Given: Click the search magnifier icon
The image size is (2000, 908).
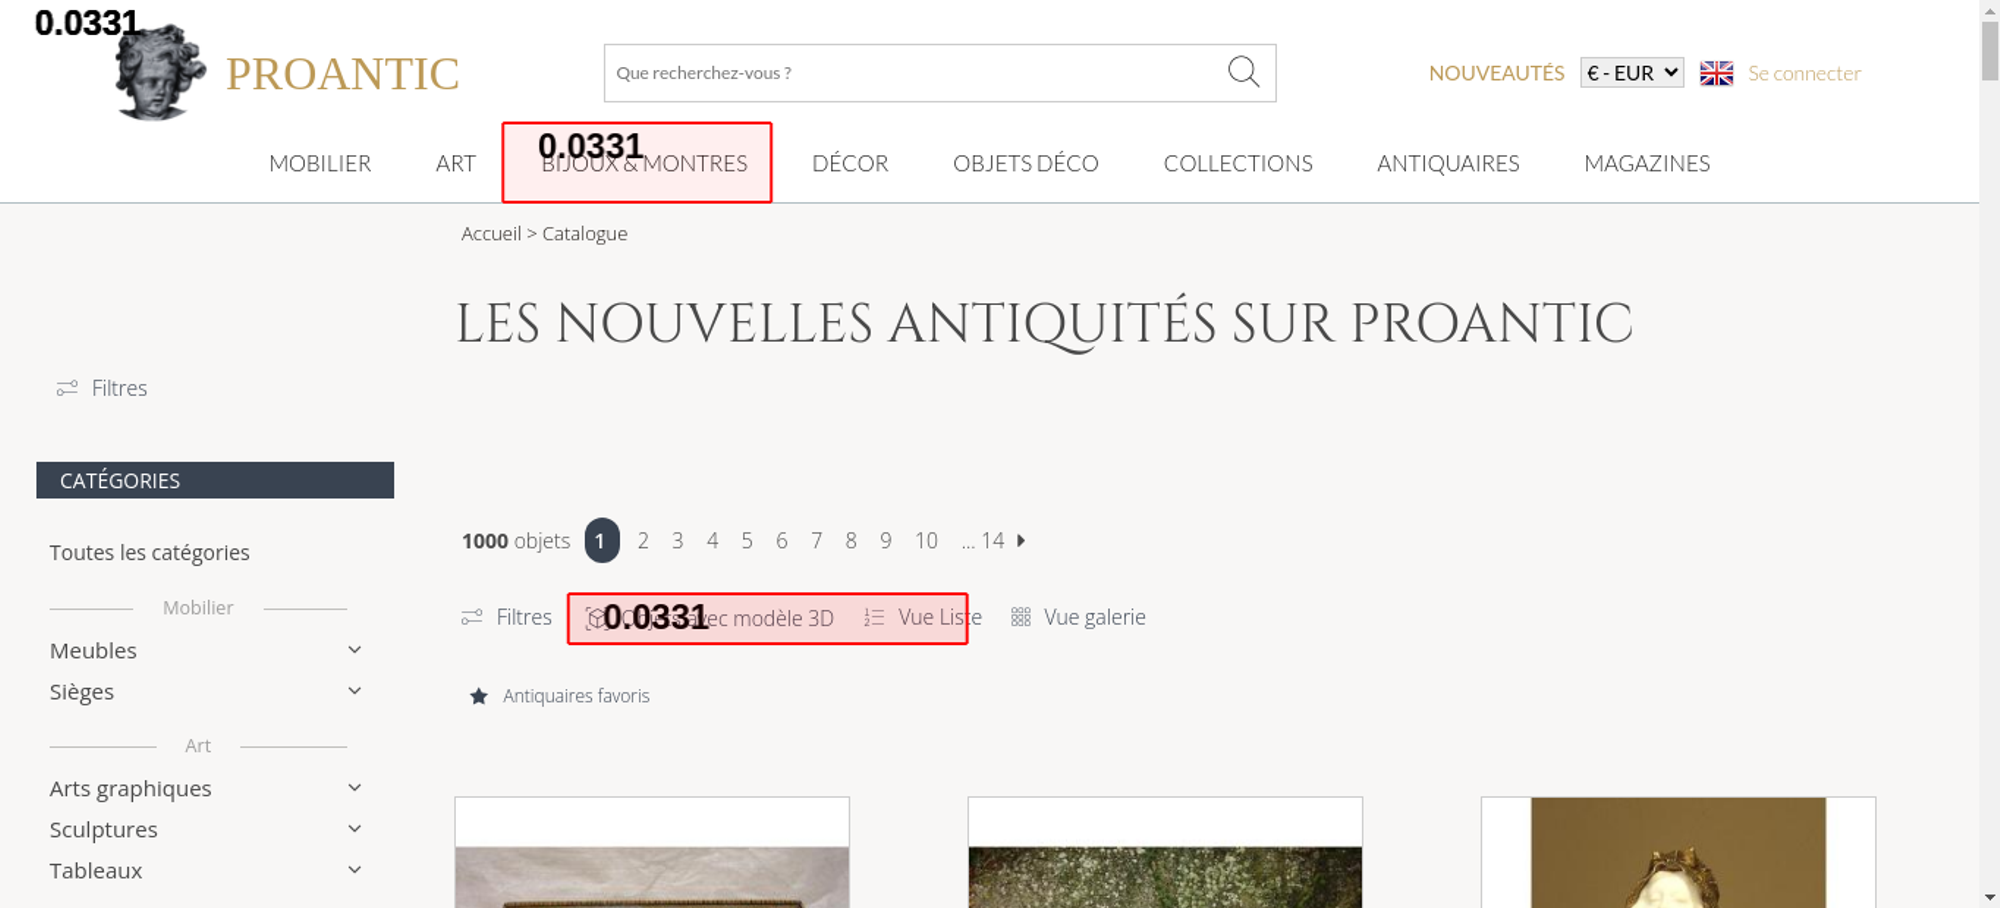Looking at the screenshot, I should point(1243,72).
